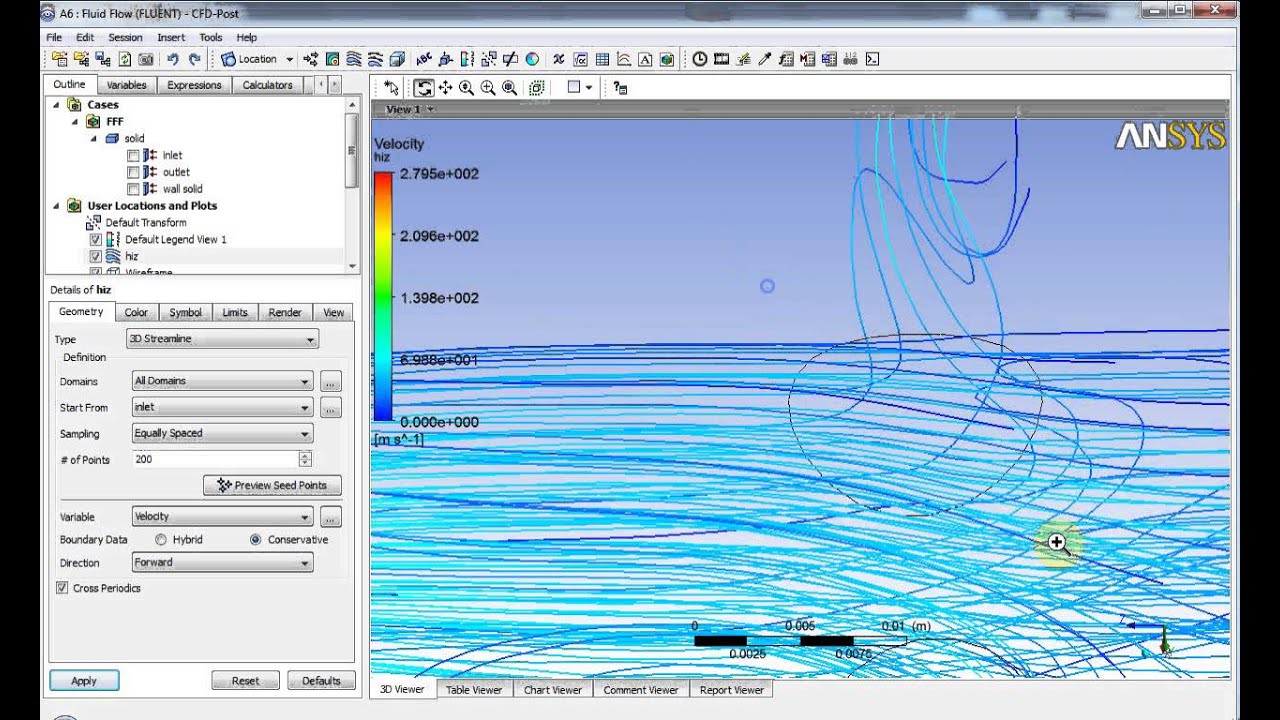Select the Rotate viewer tool
The width and height of the screenshot is (1280, 720).
[x=424, y=88]
